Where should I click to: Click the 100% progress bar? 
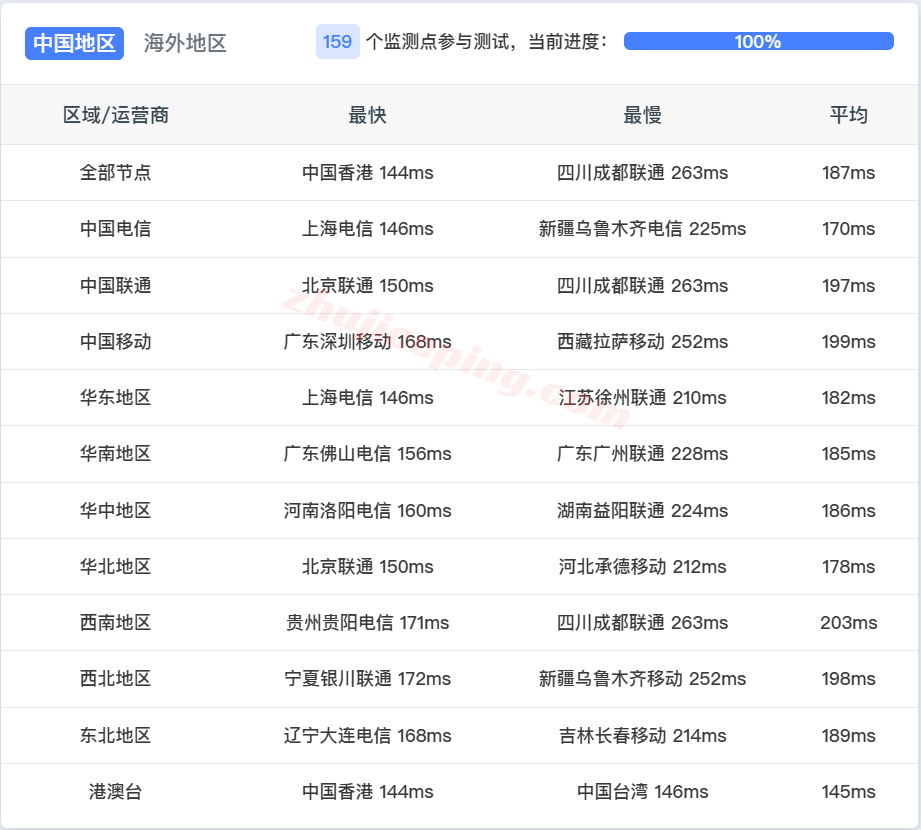click(758, 41)
